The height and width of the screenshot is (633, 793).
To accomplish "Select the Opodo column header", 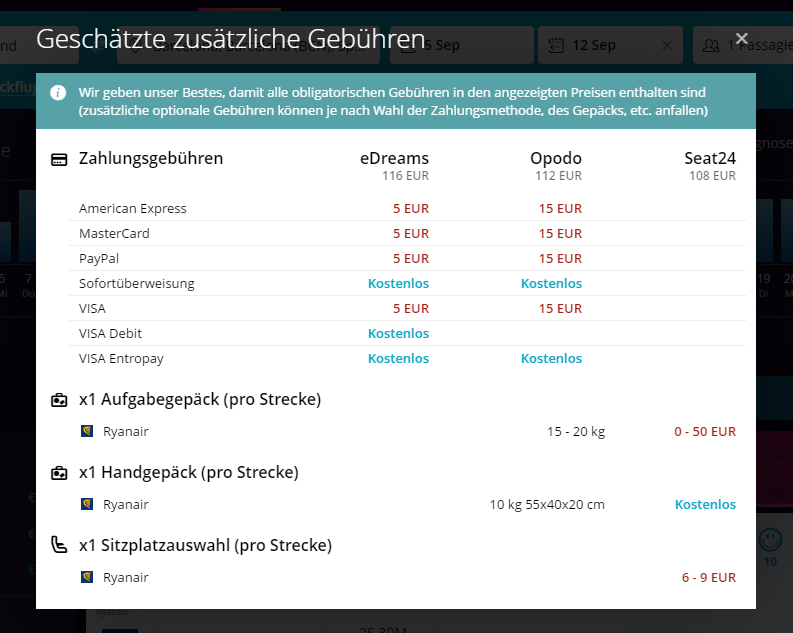I will (556, 158).
